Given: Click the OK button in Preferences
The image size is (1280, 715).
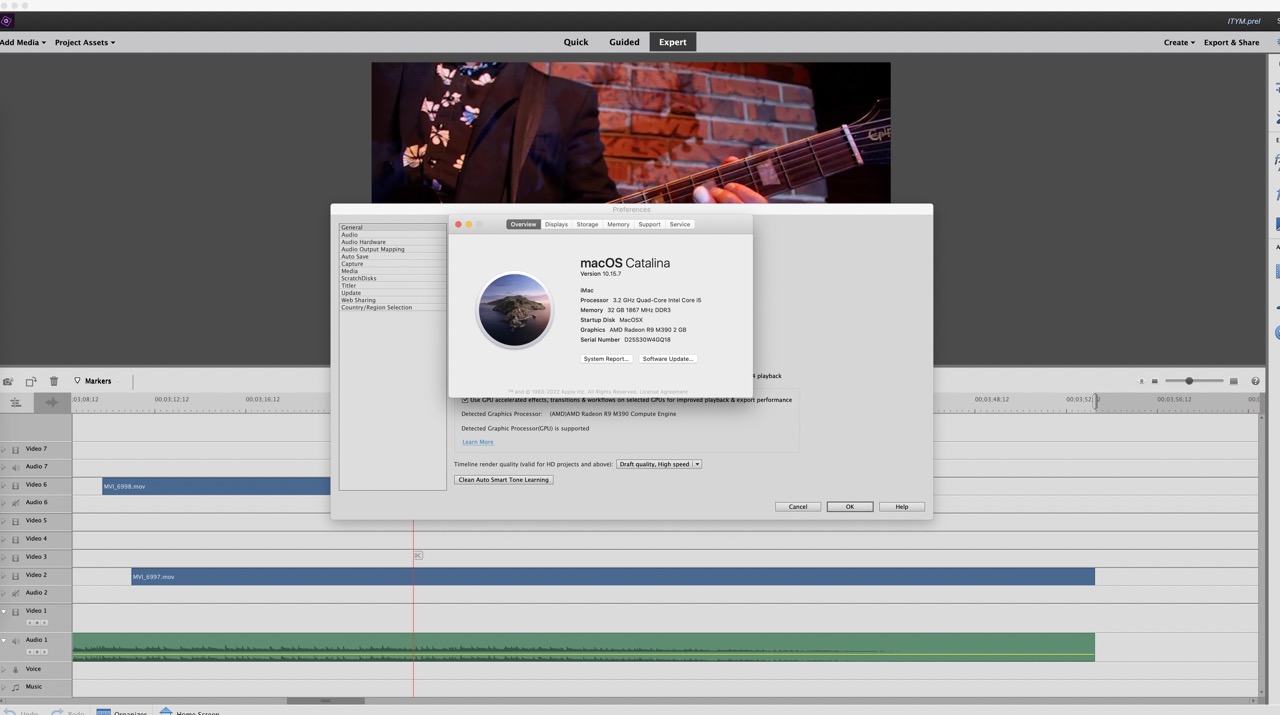Looking at the screenshot, I should 849,507.
